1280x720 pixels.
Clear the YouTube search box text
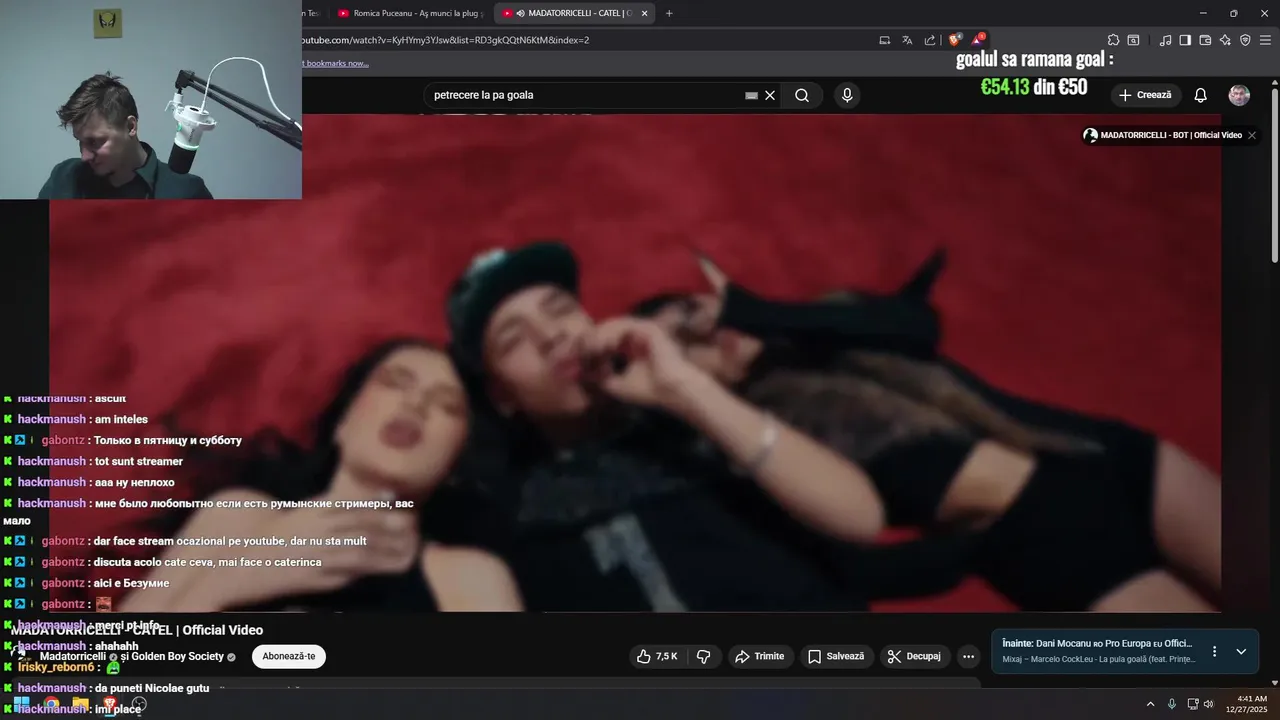tap(770, 95)
